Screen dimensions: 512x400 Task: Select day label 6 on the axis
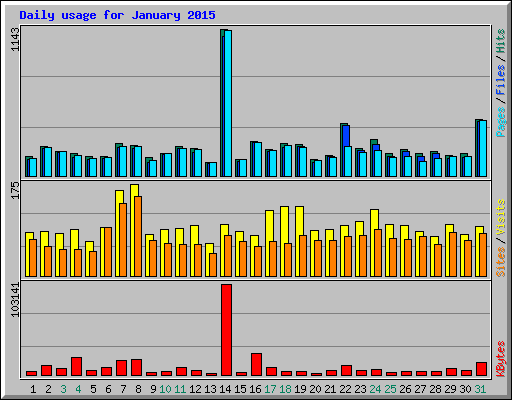[108, 389]
